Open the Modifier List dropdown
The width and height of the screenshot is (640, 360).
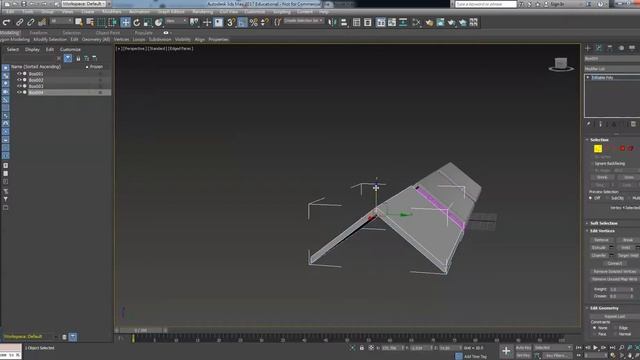tap(612, 69)
